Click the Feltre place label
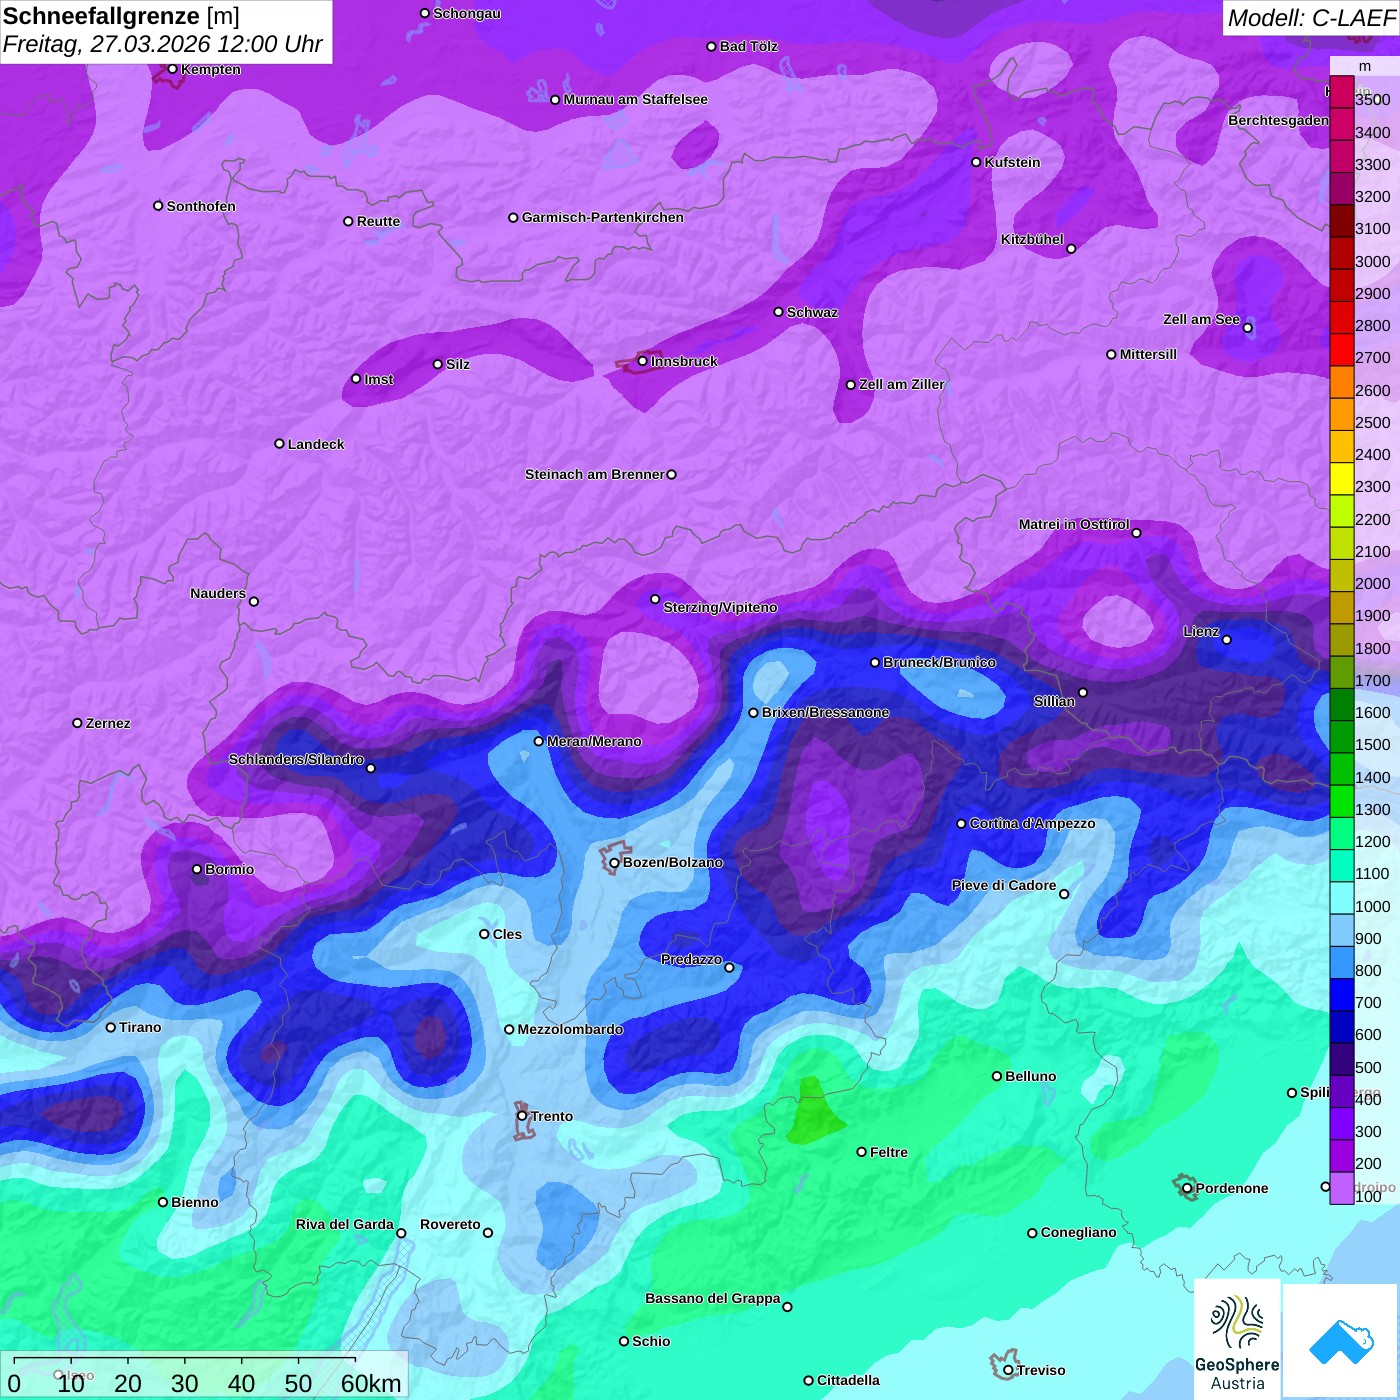Screen dimensions: 1400x1400 tap(889, 1152)
